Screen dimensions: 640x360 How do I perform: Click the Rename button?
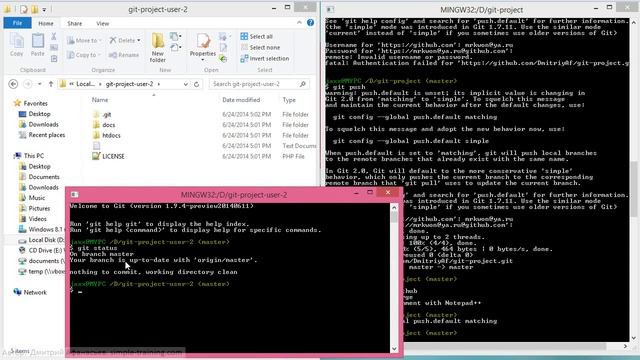(x=124, y=55)
